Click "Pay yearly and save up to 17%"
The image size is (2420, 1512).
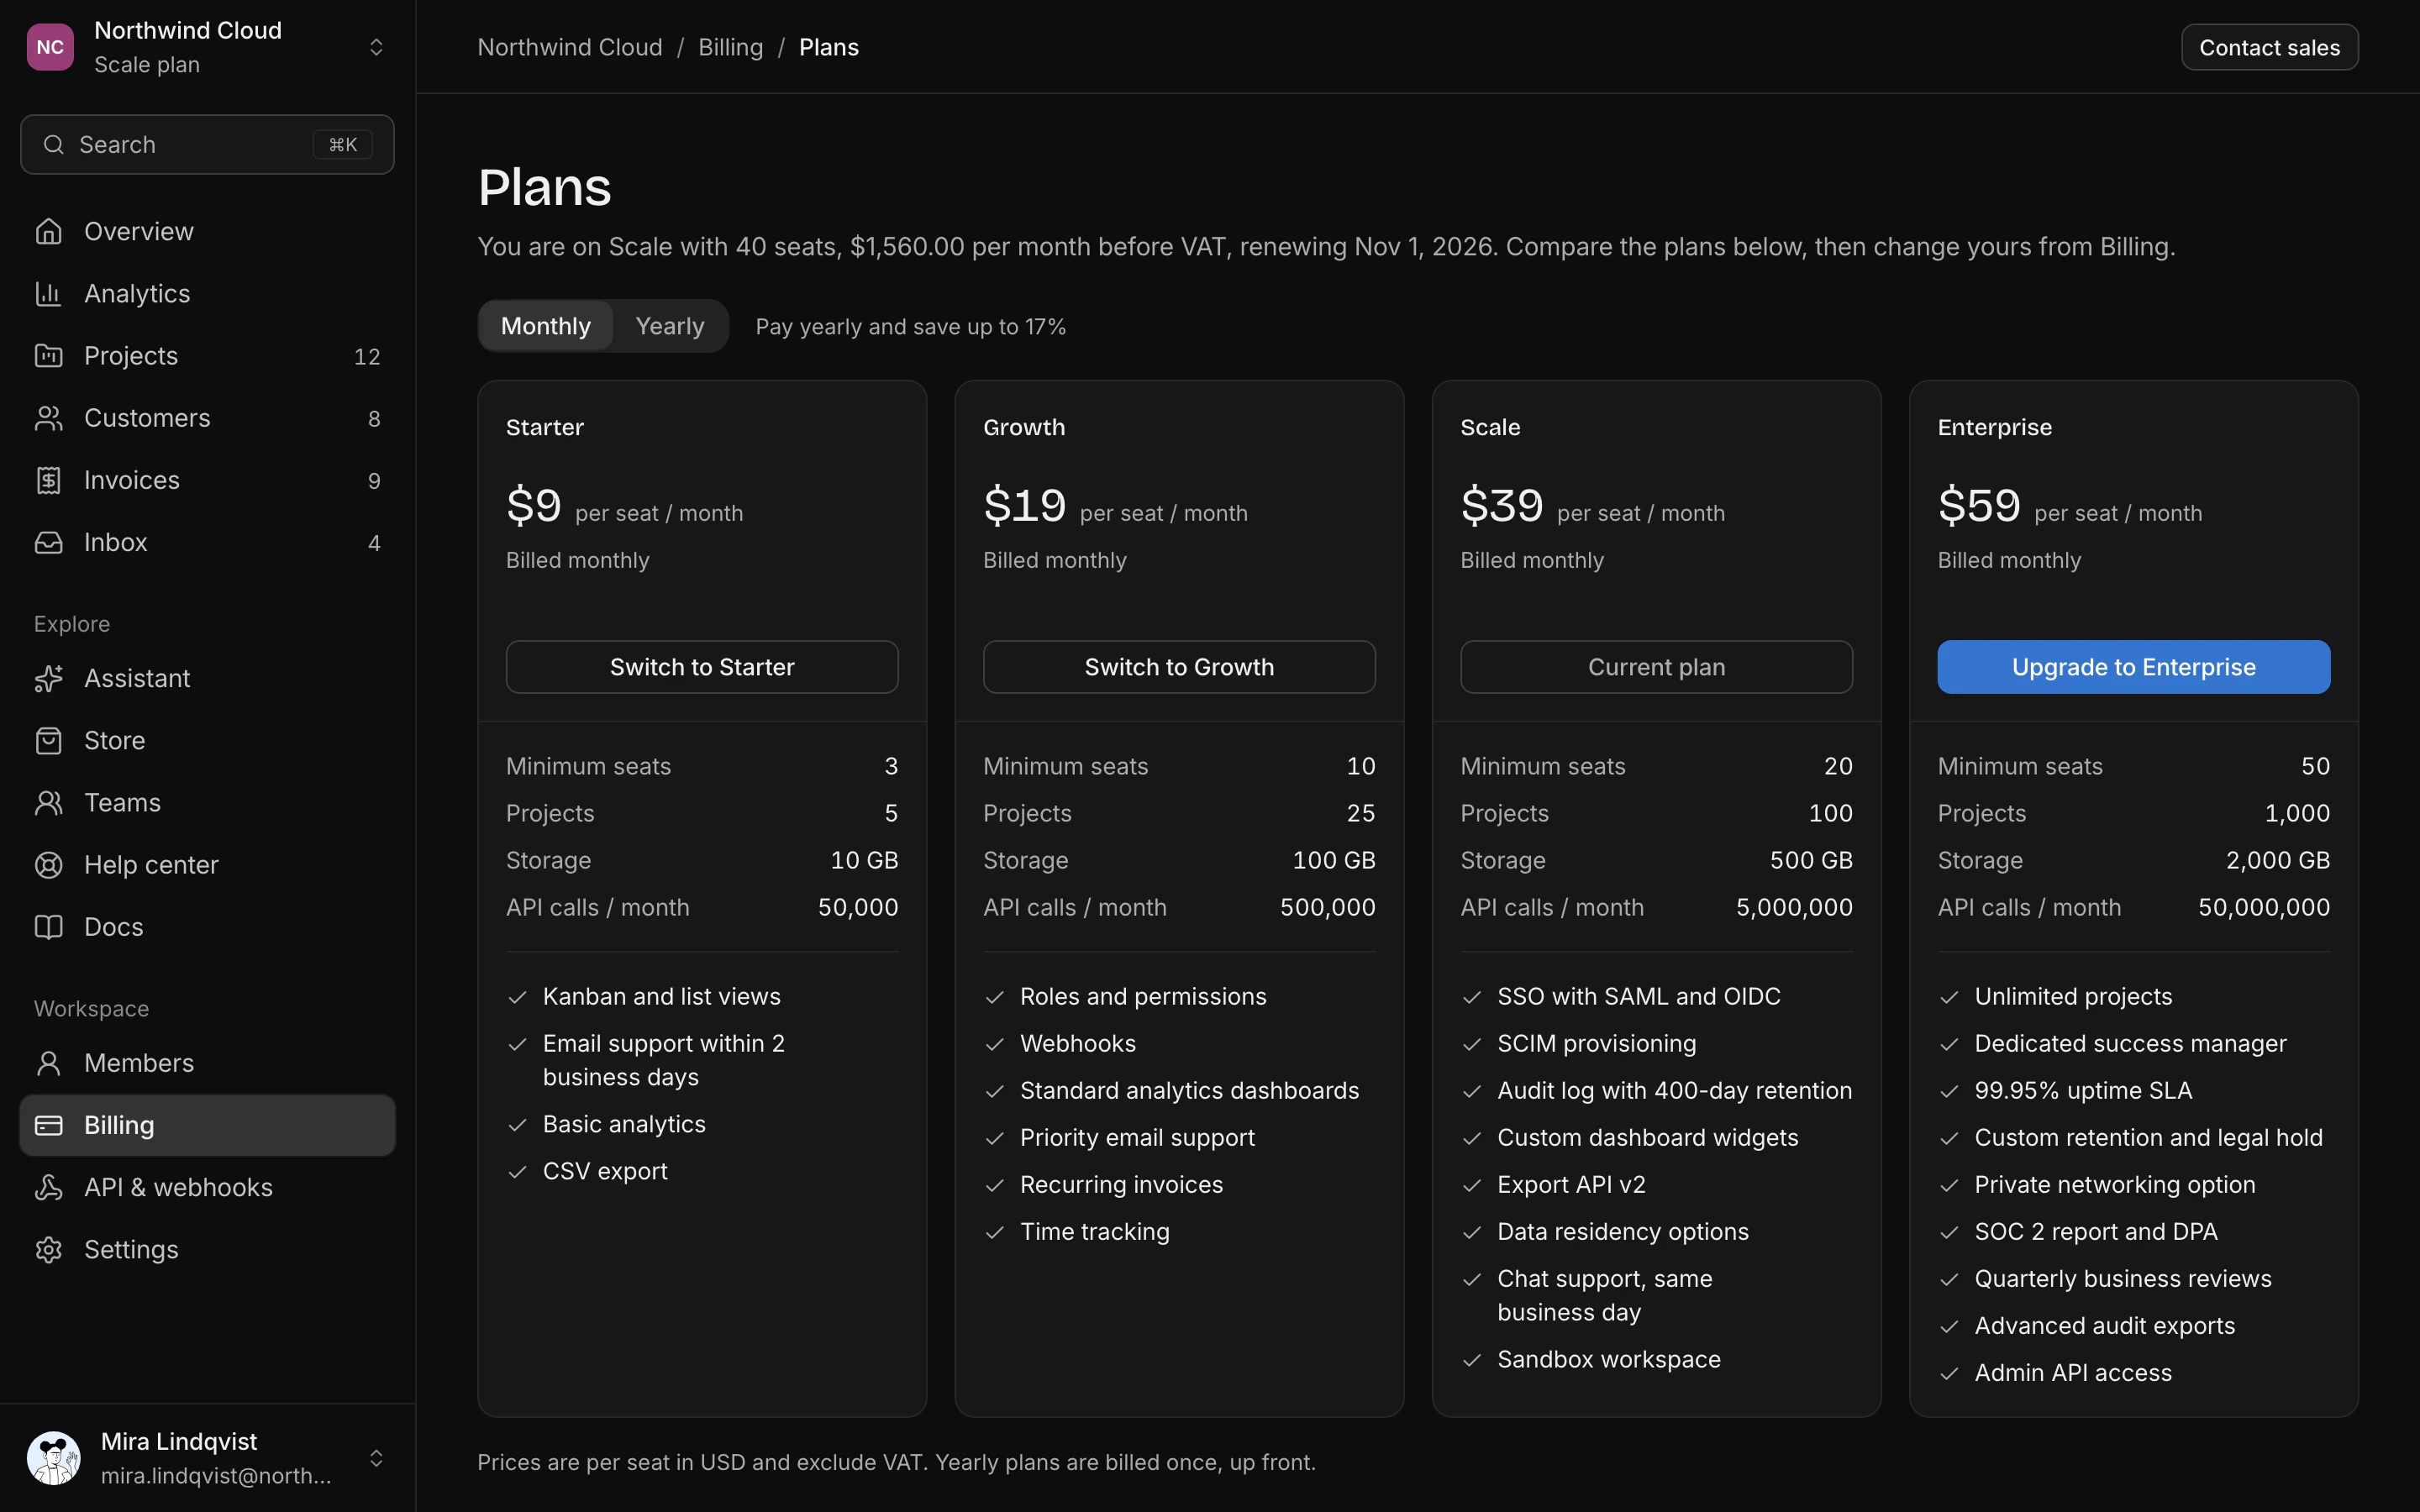(x=910, y=327)
